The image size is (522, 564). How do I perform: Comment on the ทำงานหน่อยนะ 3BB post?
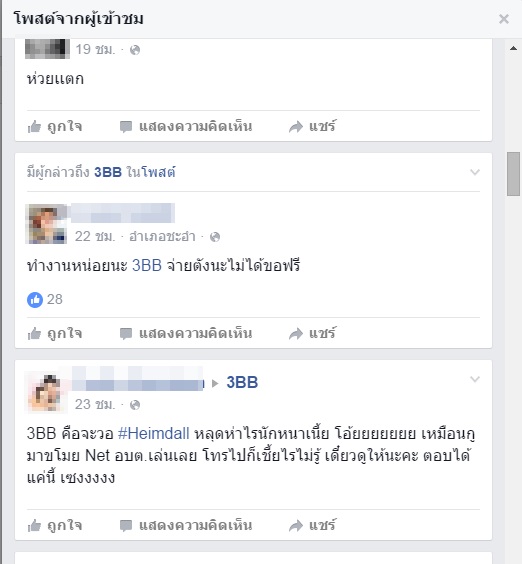tap(186, 333)
